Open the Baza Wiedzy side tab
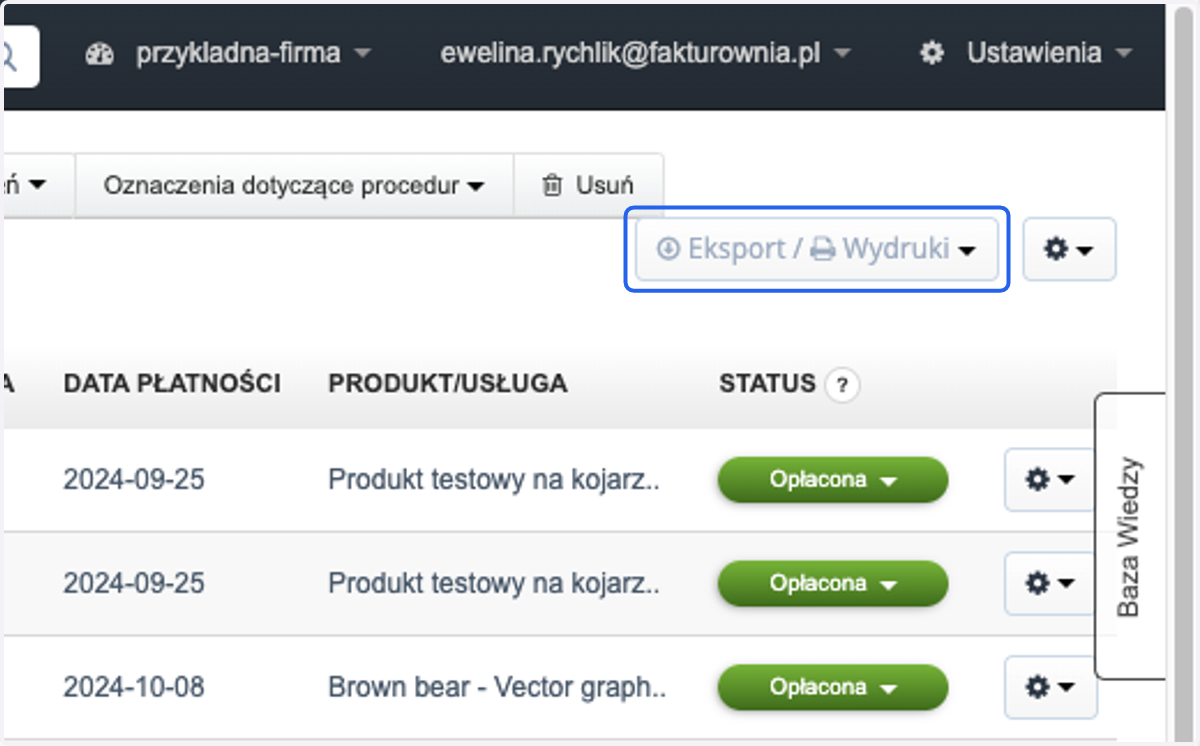Image resolution: width=1200 pixels, height=746 pixels. tap(1130, 536)
